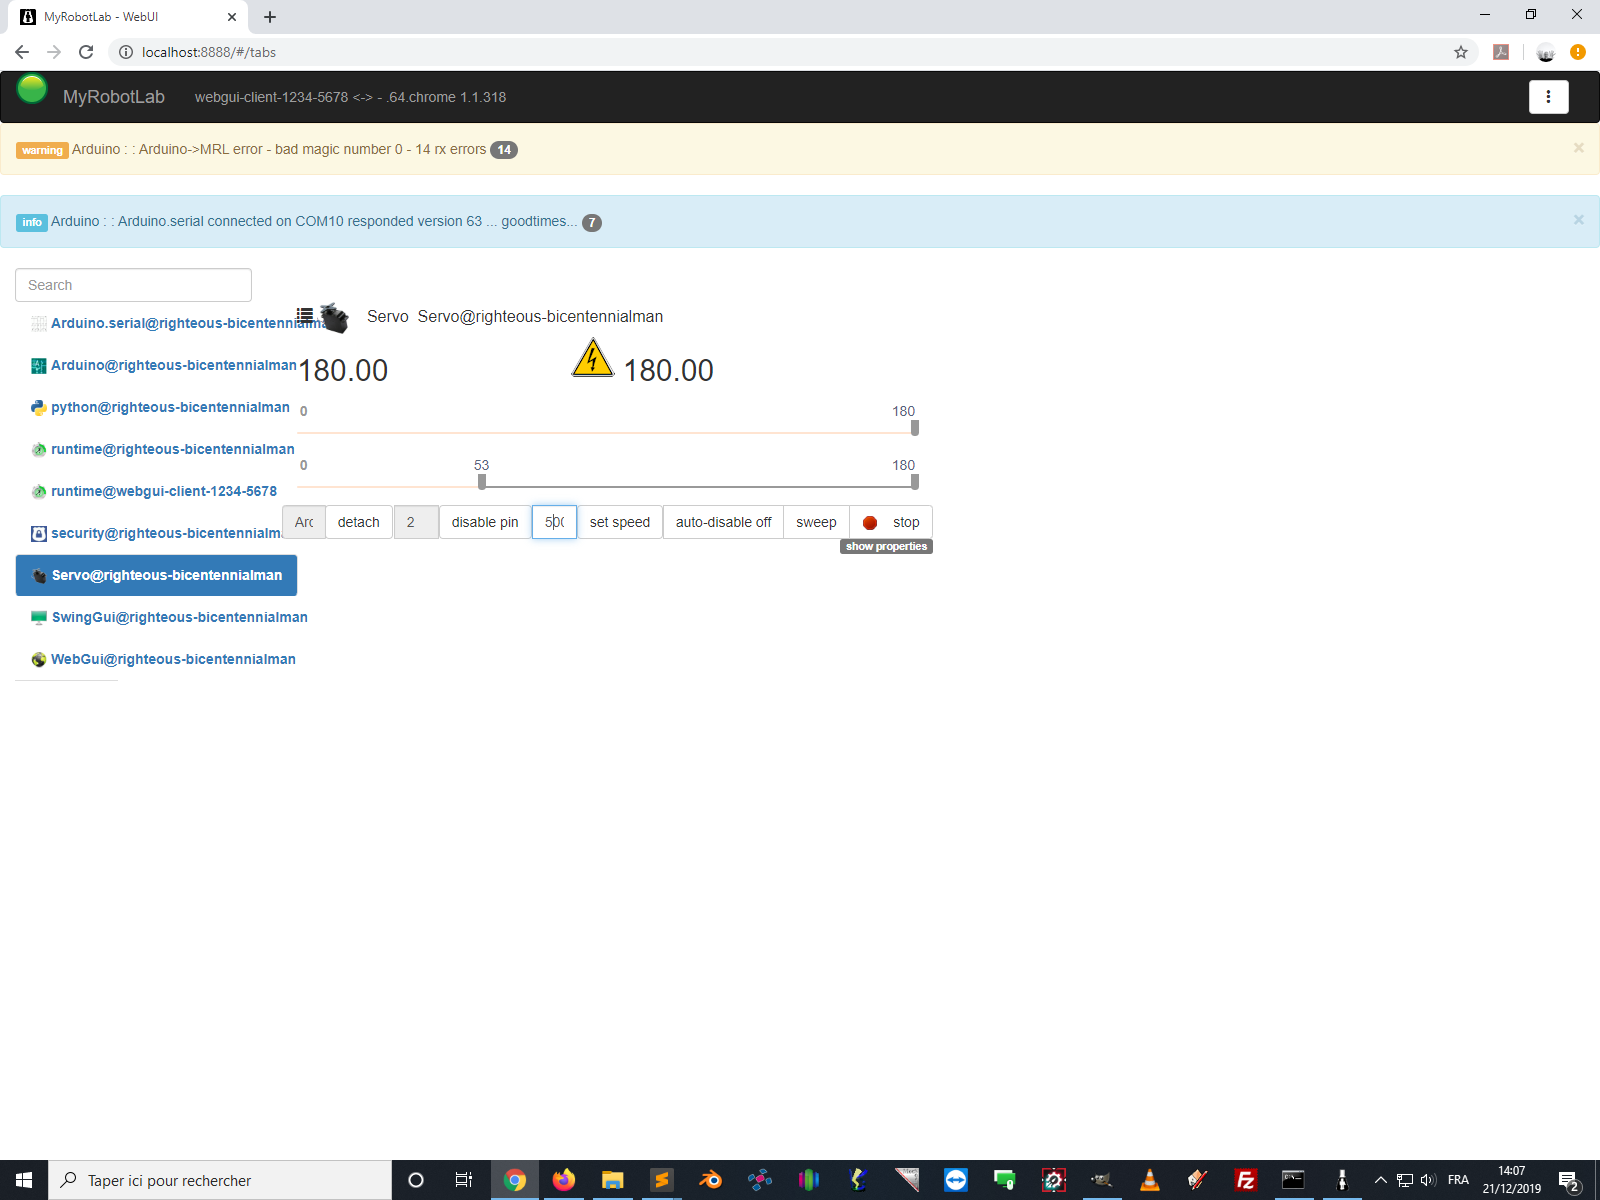Screen dimensions: 1600x1200
Task: Click the Servo service motor icon
Action: coord(334,318)
